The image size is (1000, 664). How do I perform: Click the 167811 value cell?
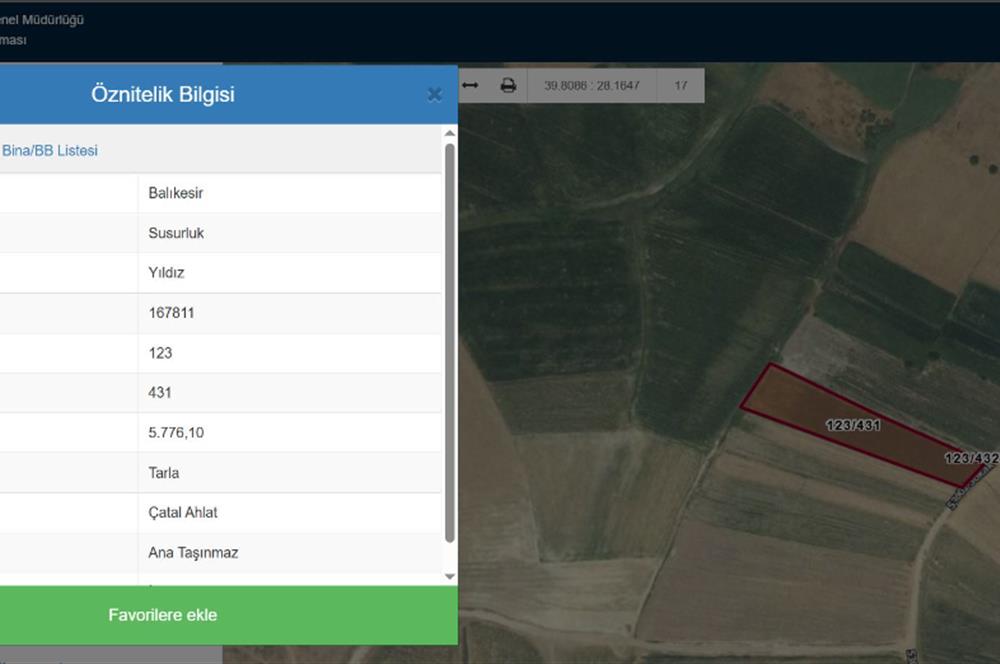pos(171,313)
